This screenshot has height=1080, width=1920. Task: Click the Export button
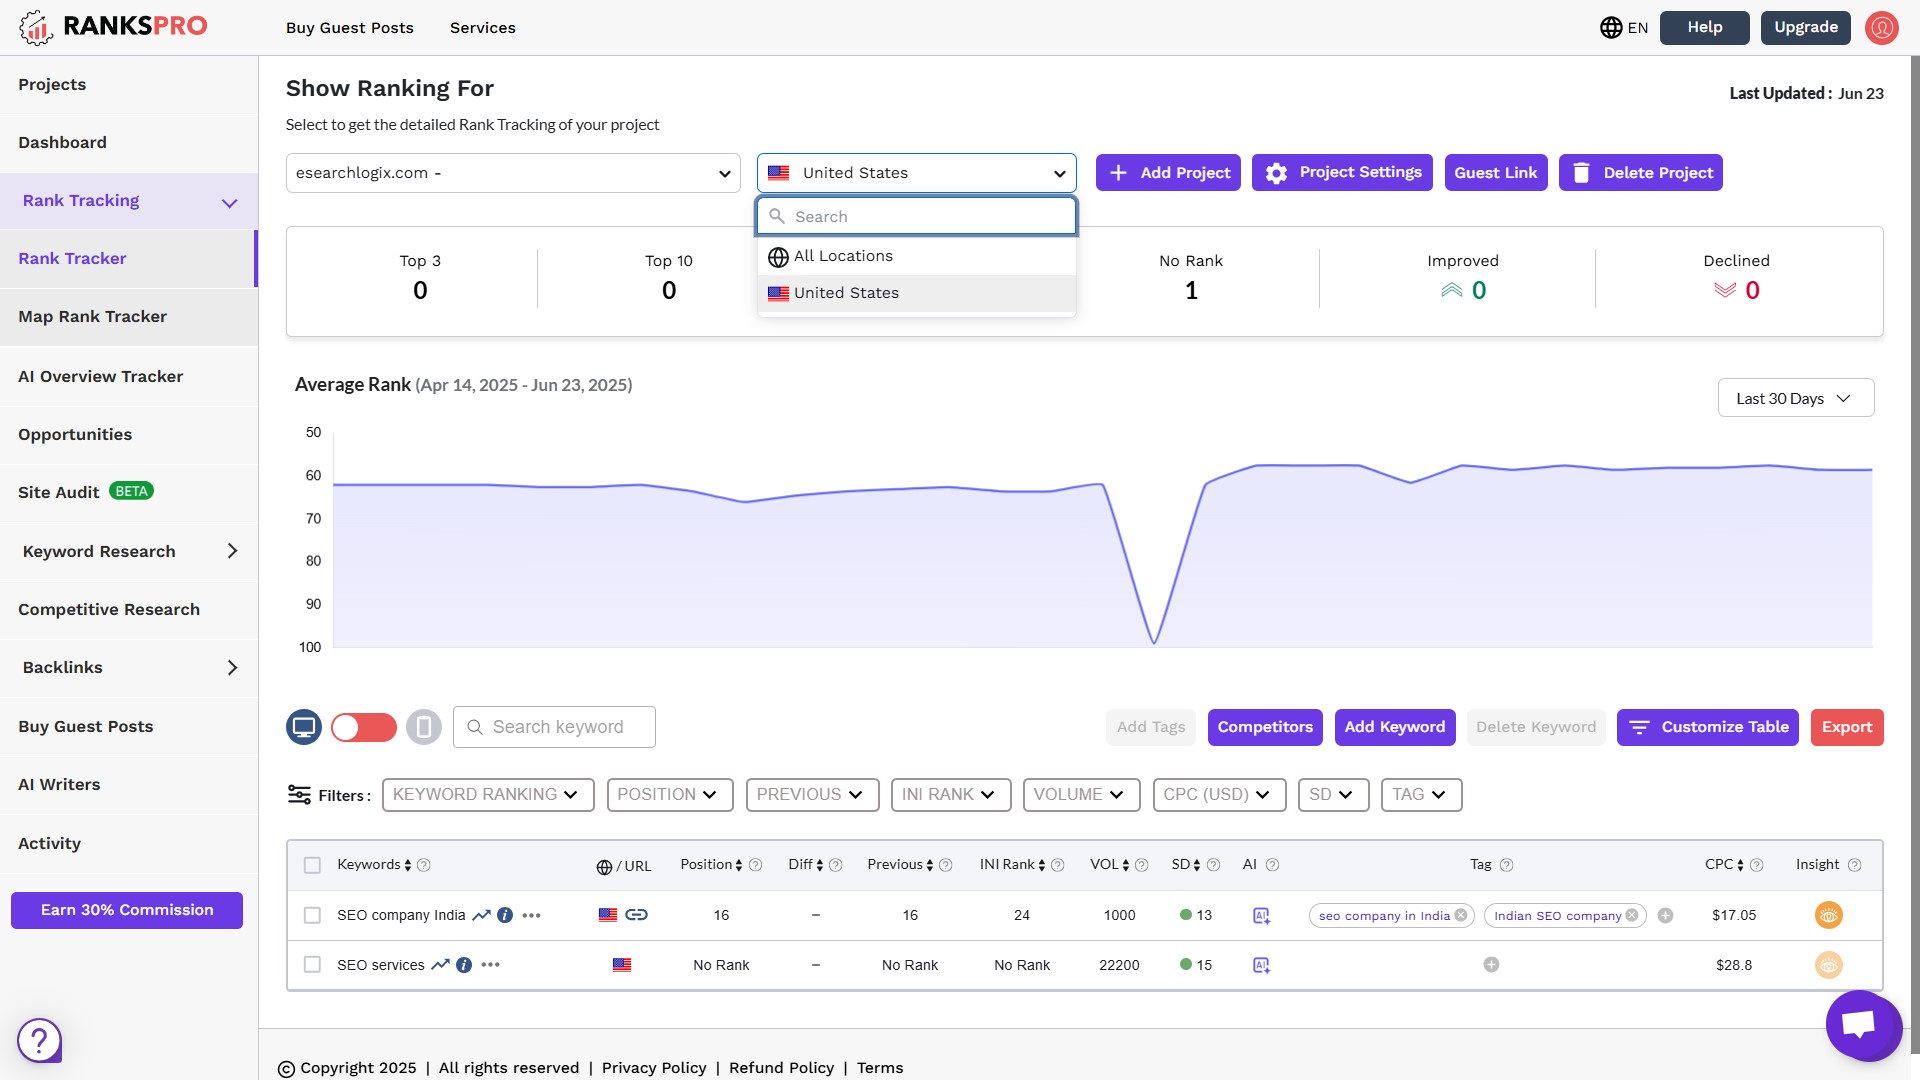click(x=1847, y=727)
